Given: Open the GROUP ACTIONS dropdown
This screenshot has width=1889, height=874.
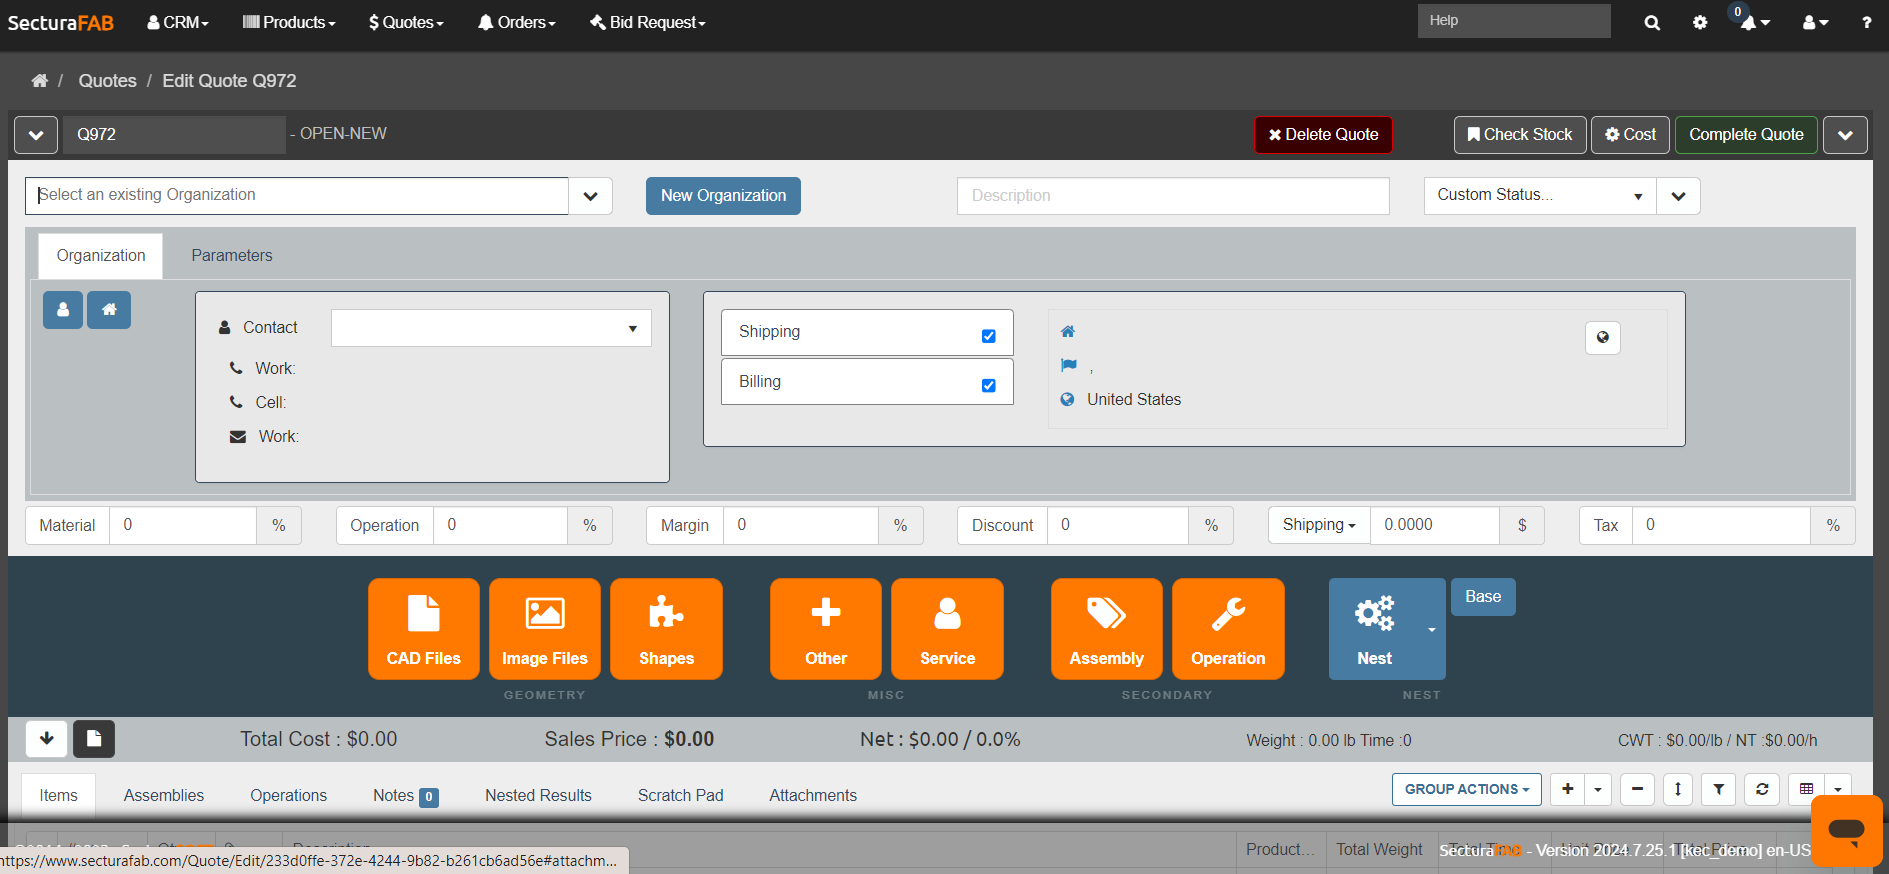Looking at the screenshot, I should coord(1466,789).
